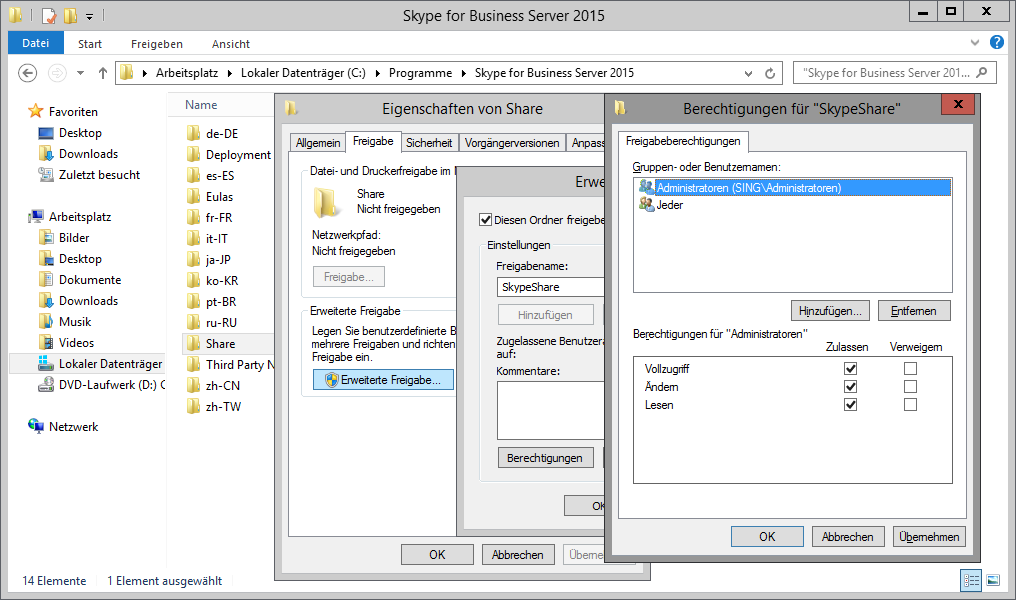The width and height of the screenshot is (1016, 600).
Task: Click Abbrechen in Berechtigungen dialog
Action: coord(848,537)
